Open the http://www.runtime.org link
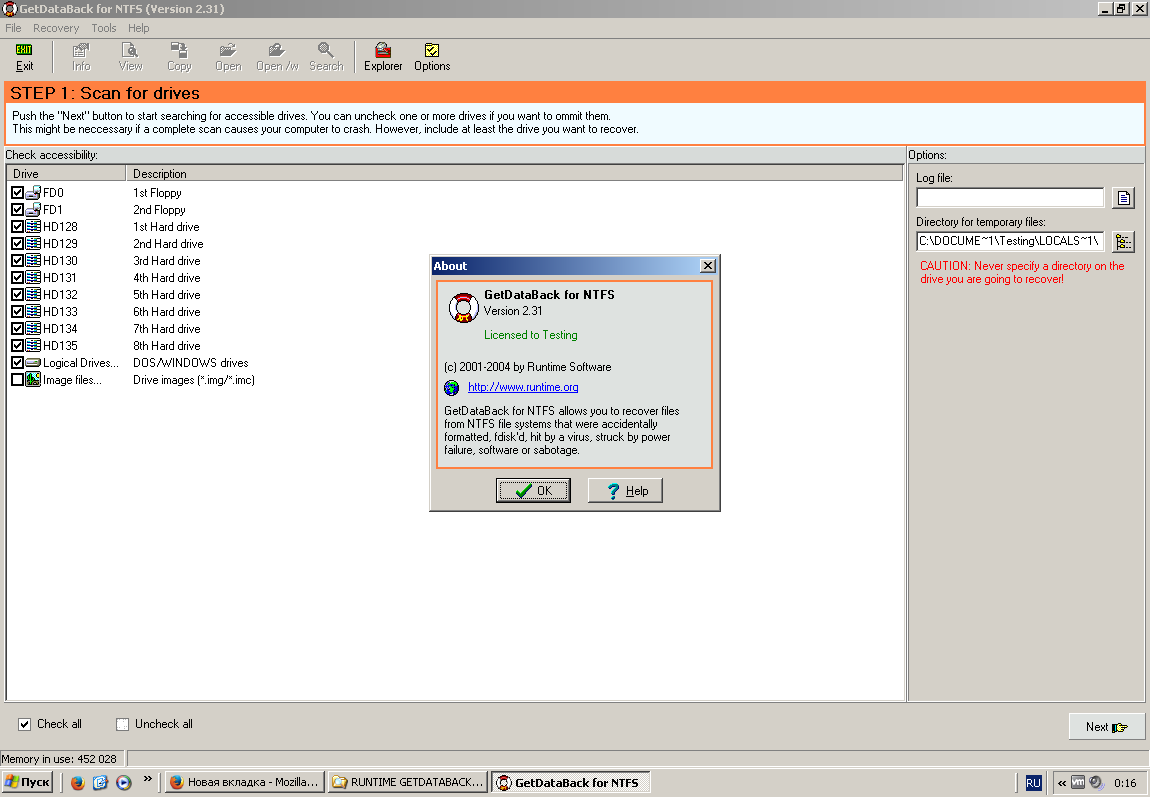 (522, 387)
